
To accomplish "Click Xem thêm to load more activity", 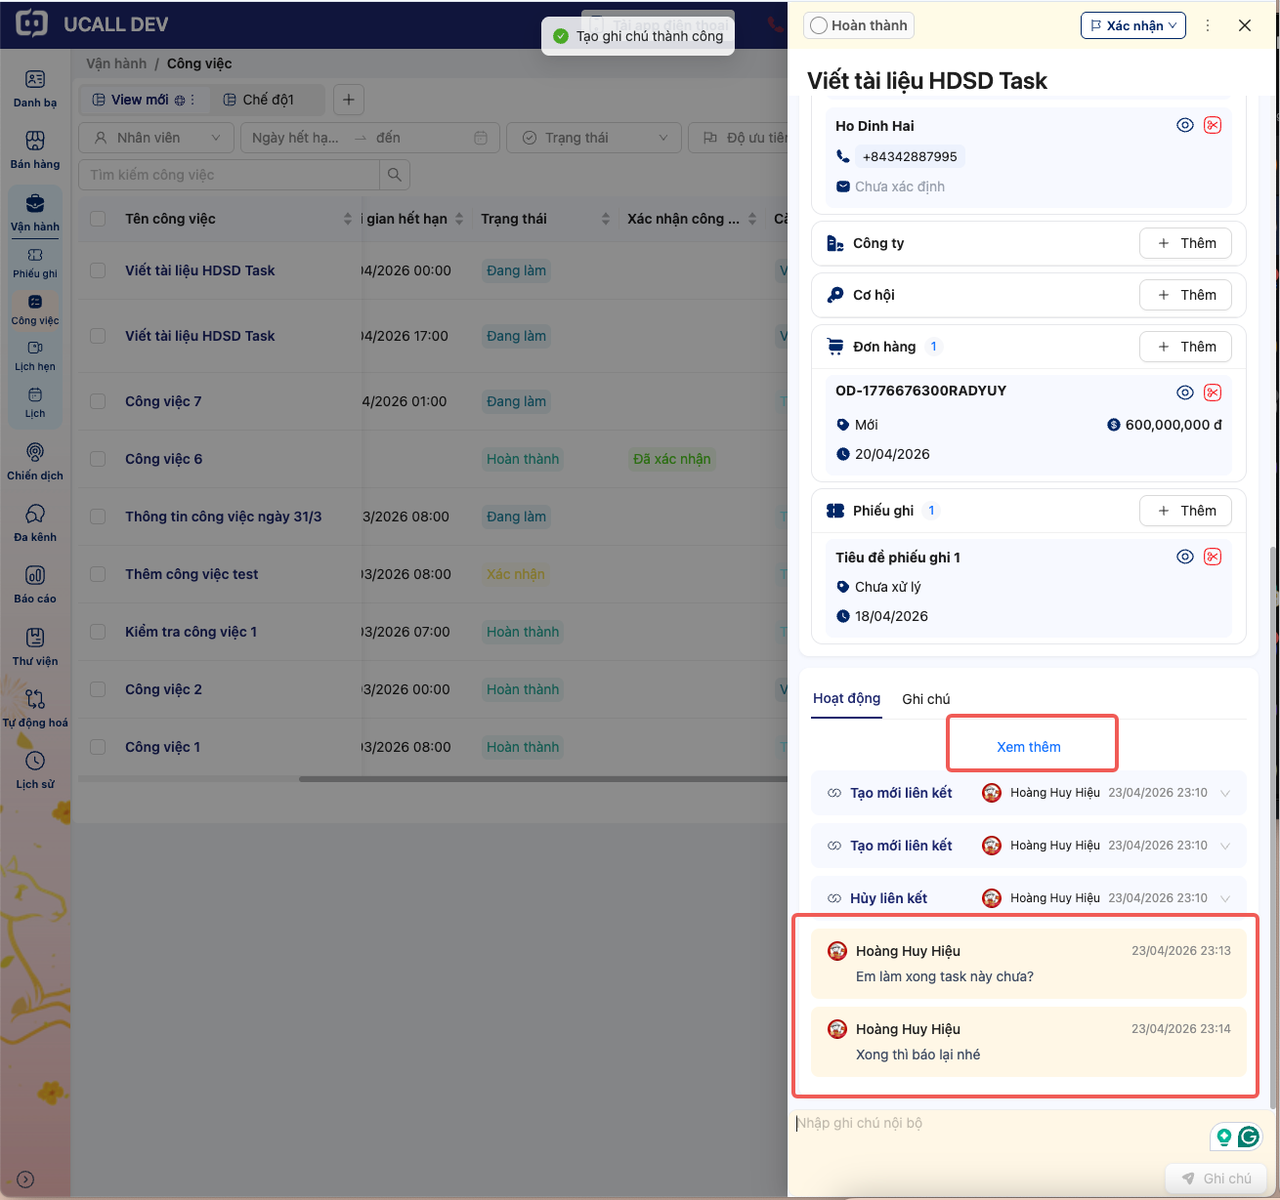I will coord(1029,747).
